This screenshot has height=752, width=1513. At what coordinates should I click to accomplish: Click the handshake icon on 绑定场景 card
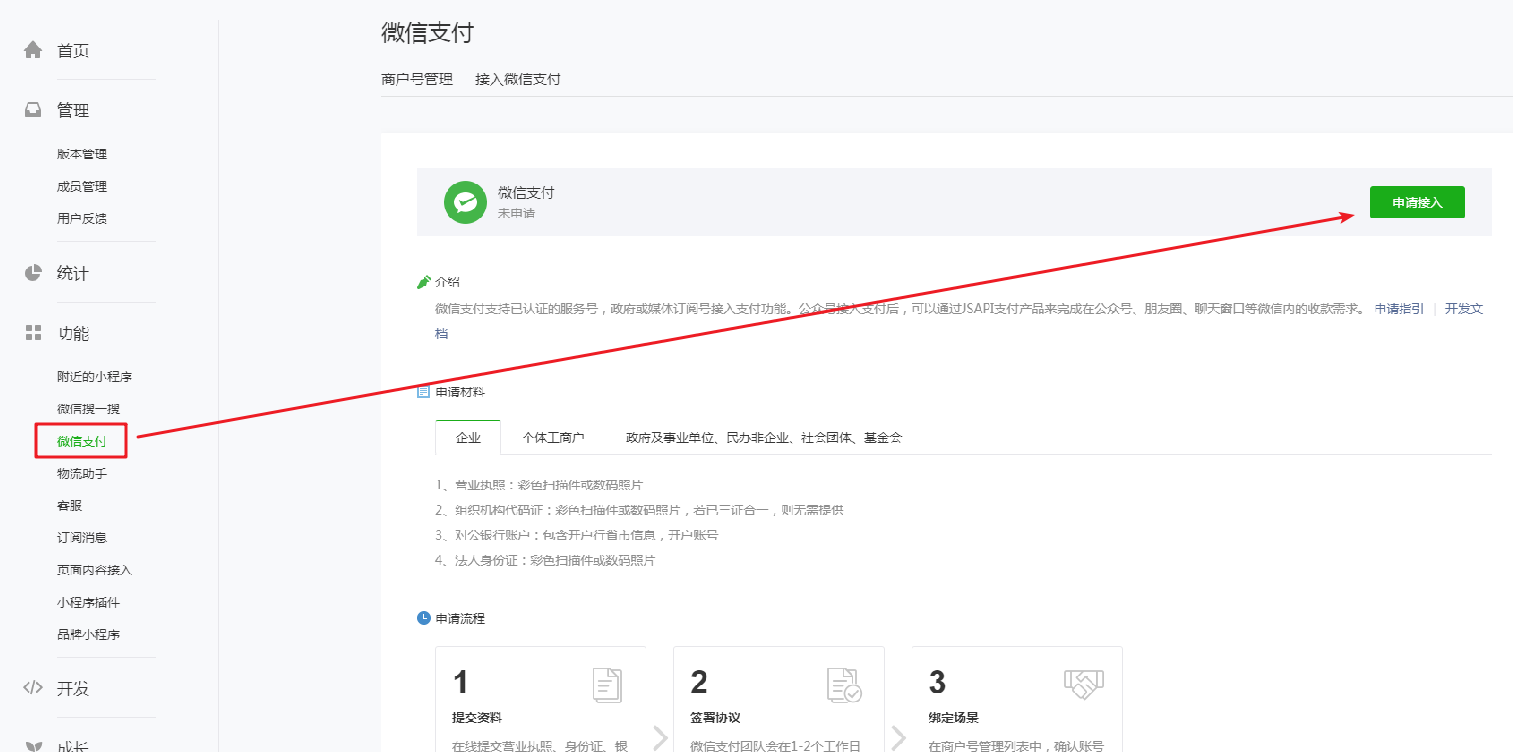tap(1083, 684)
